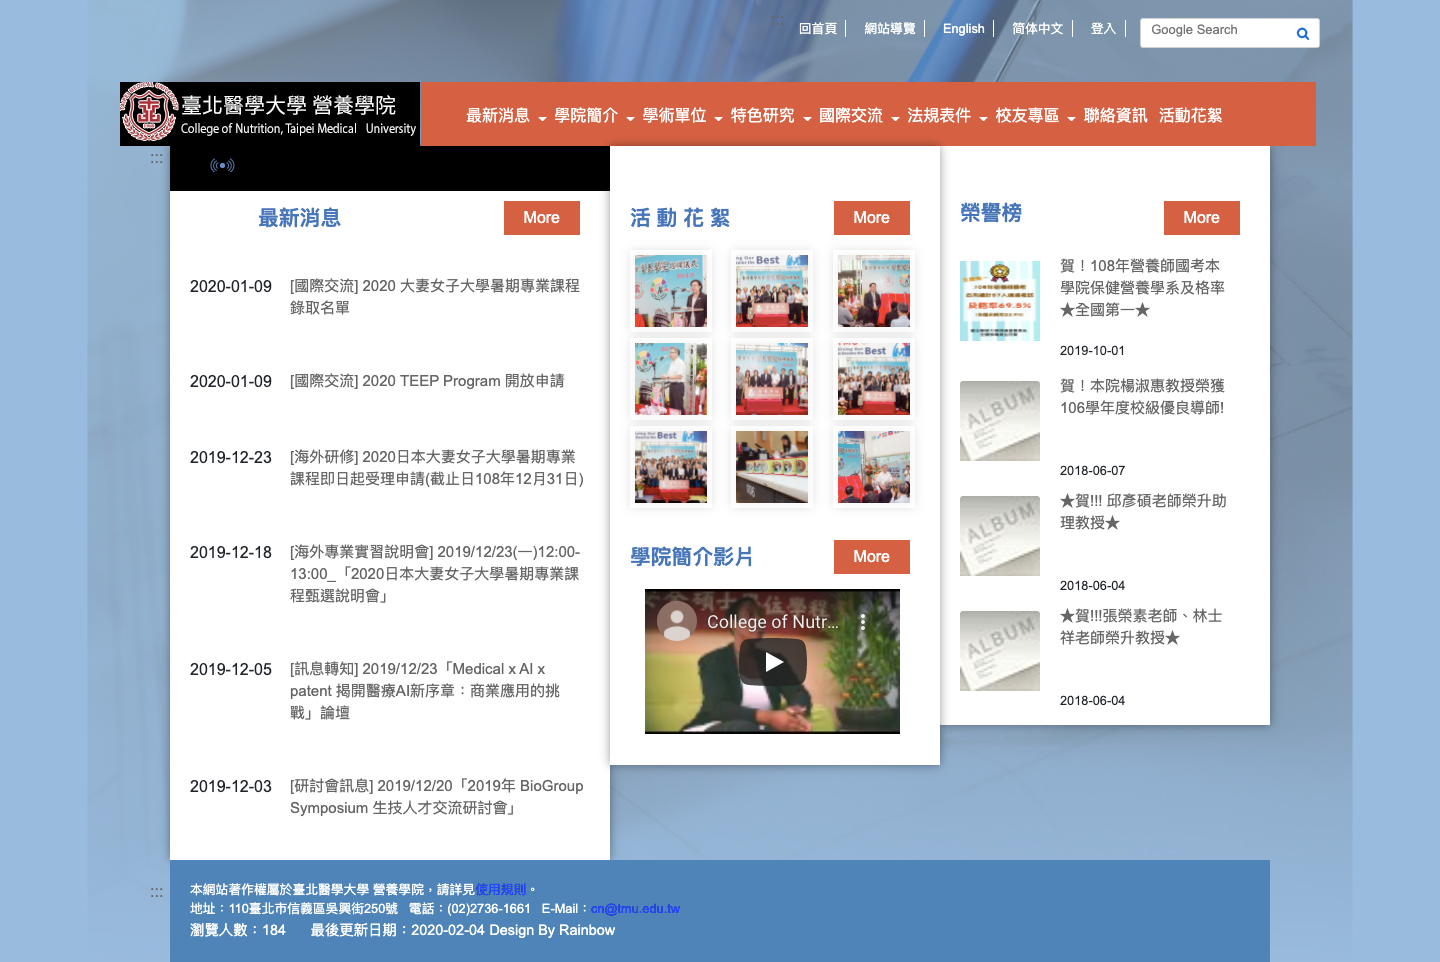Go to the 活動花絮 menu item
1440x962 pixels.
(x=1190, y=116)
